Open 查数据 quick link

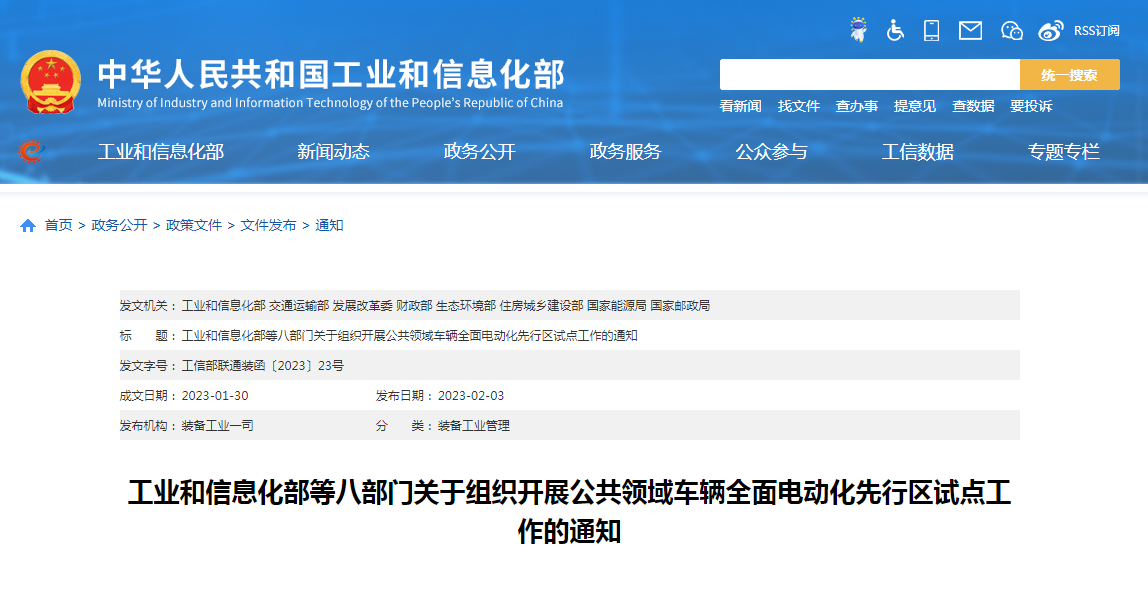973,106
